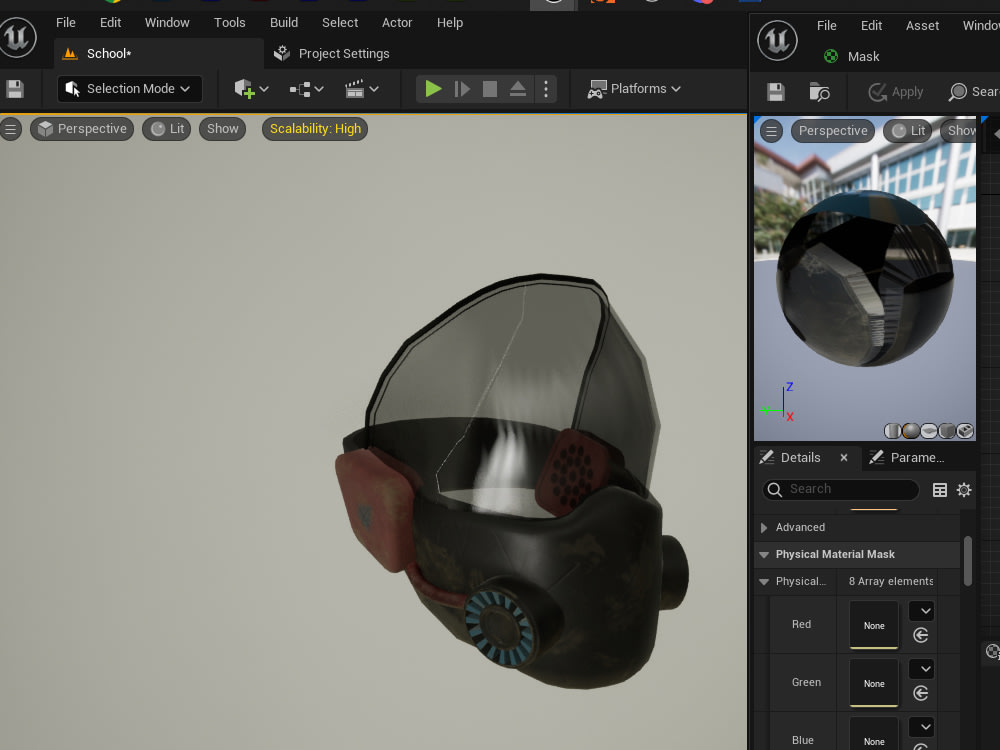Open the Build menu

point(284,22)
